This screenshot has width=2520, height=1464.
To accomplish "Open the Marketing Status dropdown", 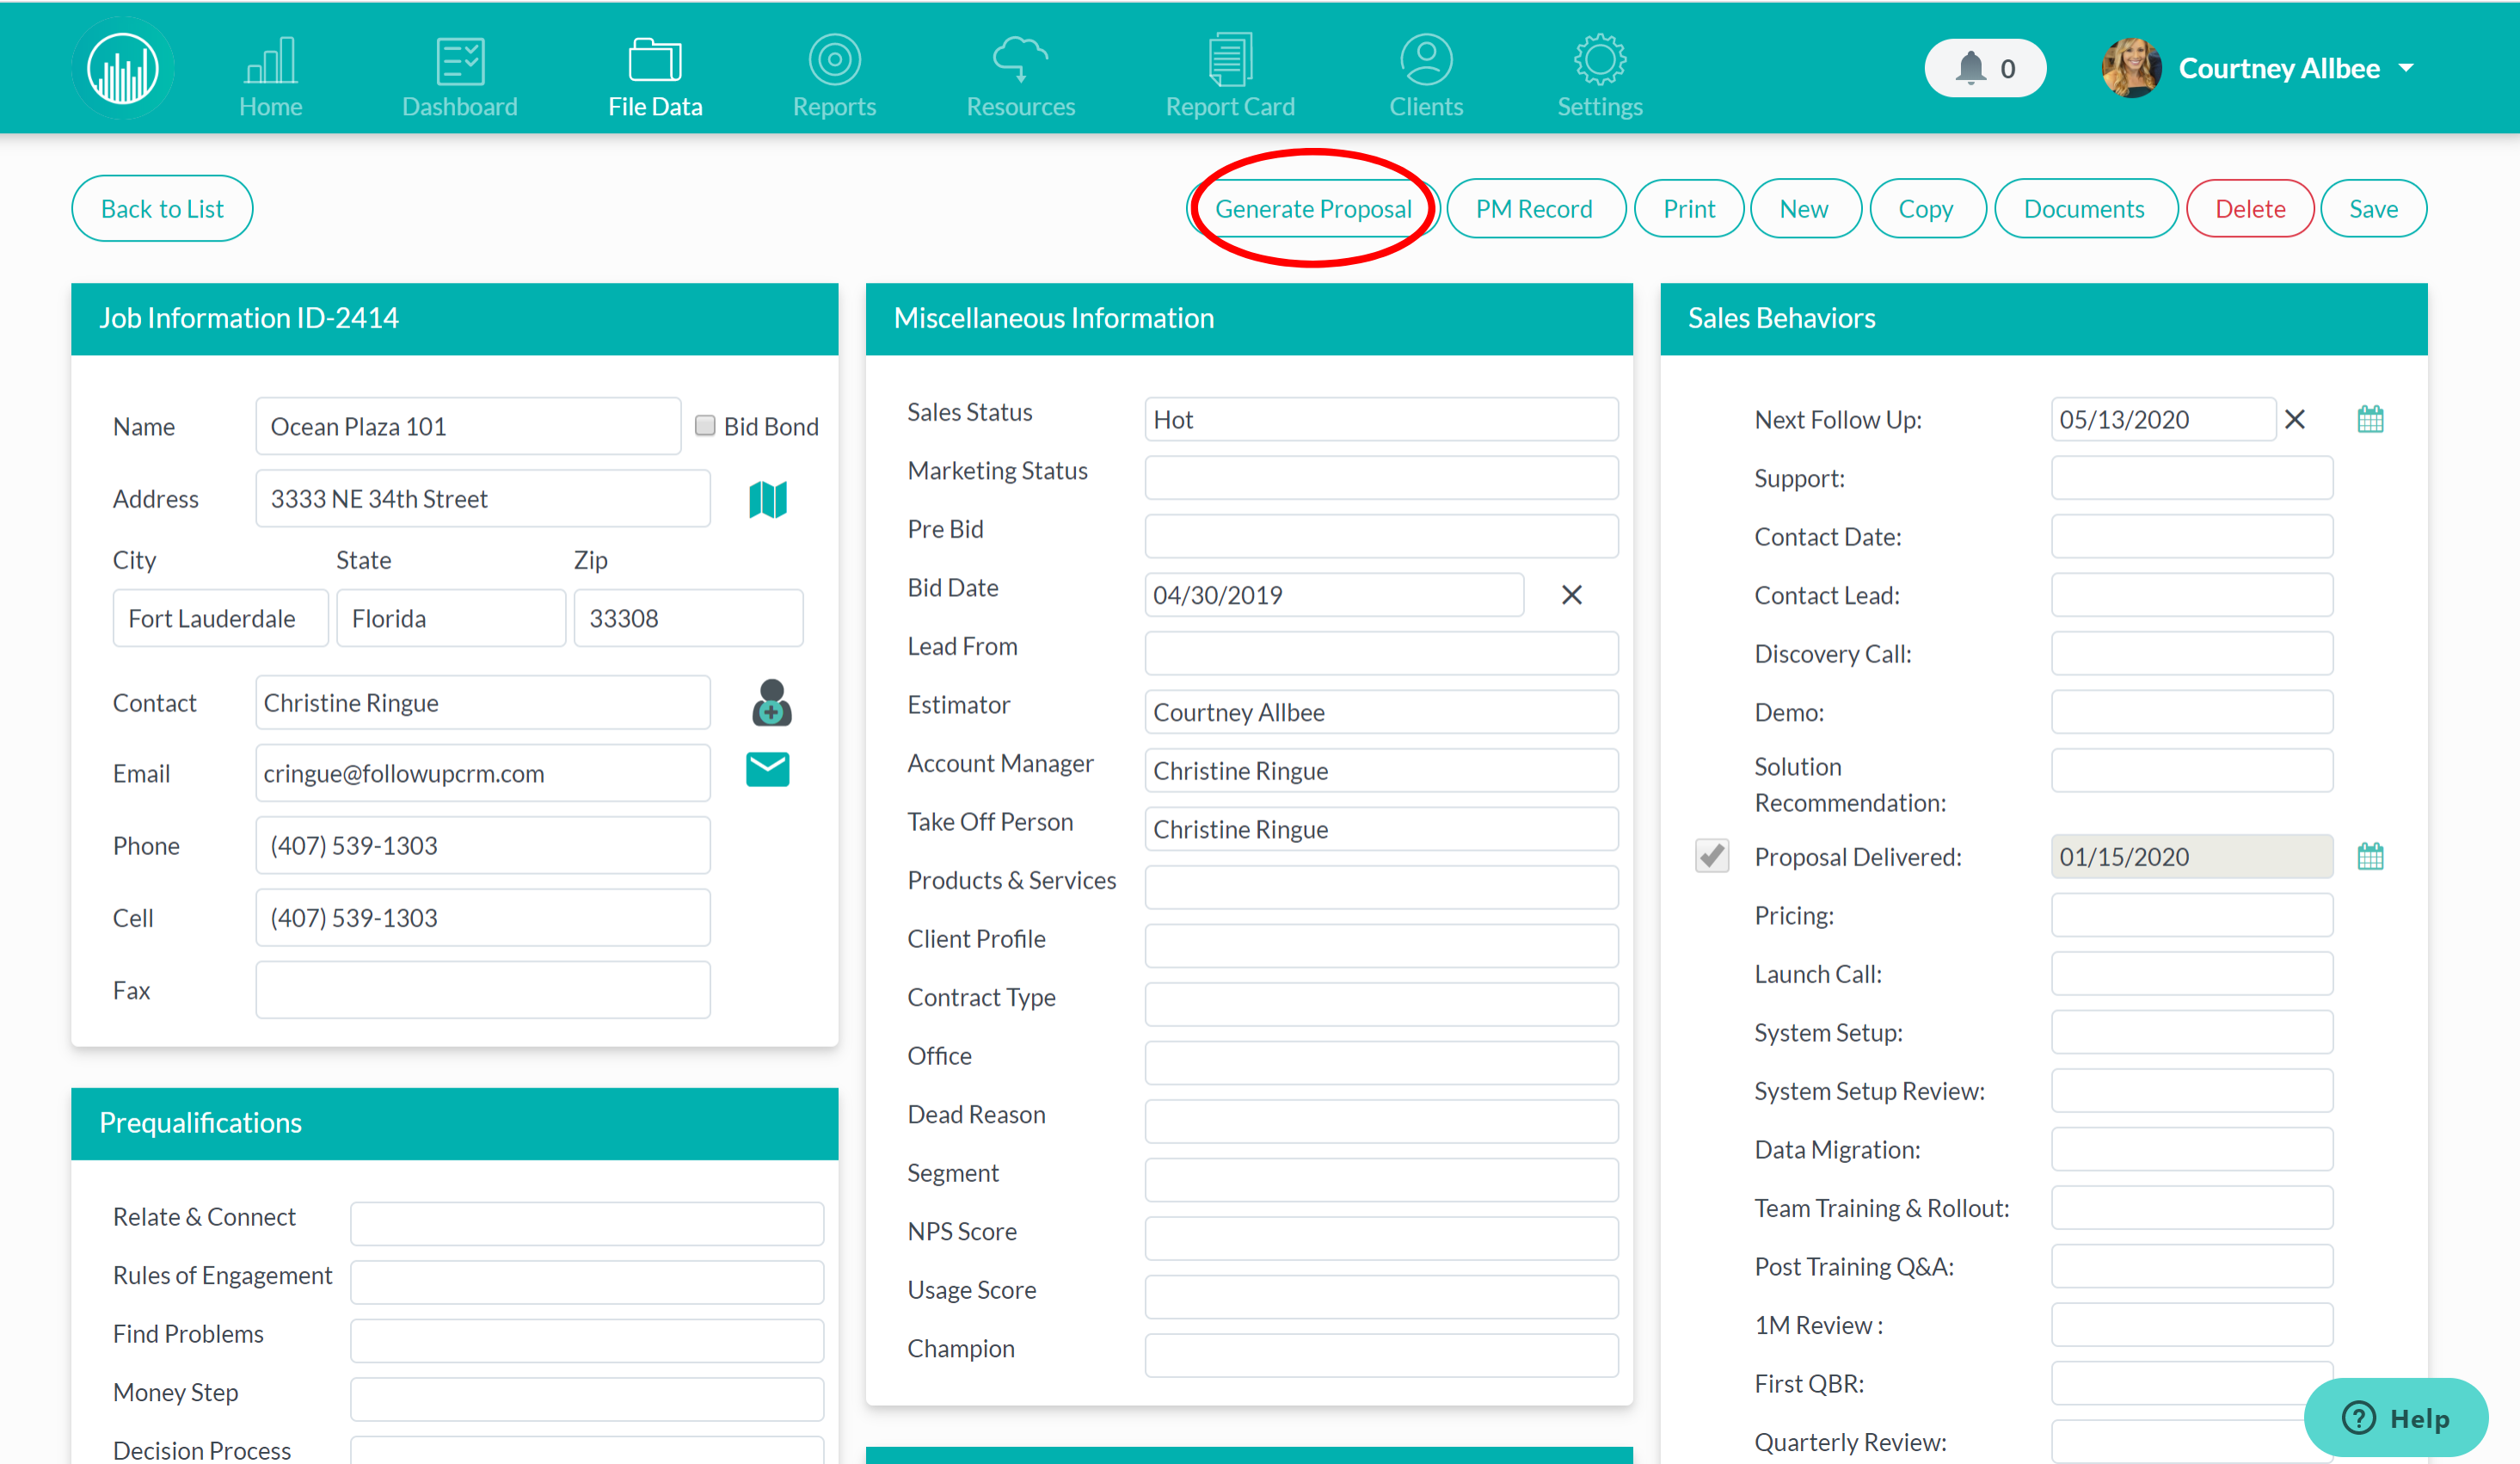I will [x=1381, y=478].
